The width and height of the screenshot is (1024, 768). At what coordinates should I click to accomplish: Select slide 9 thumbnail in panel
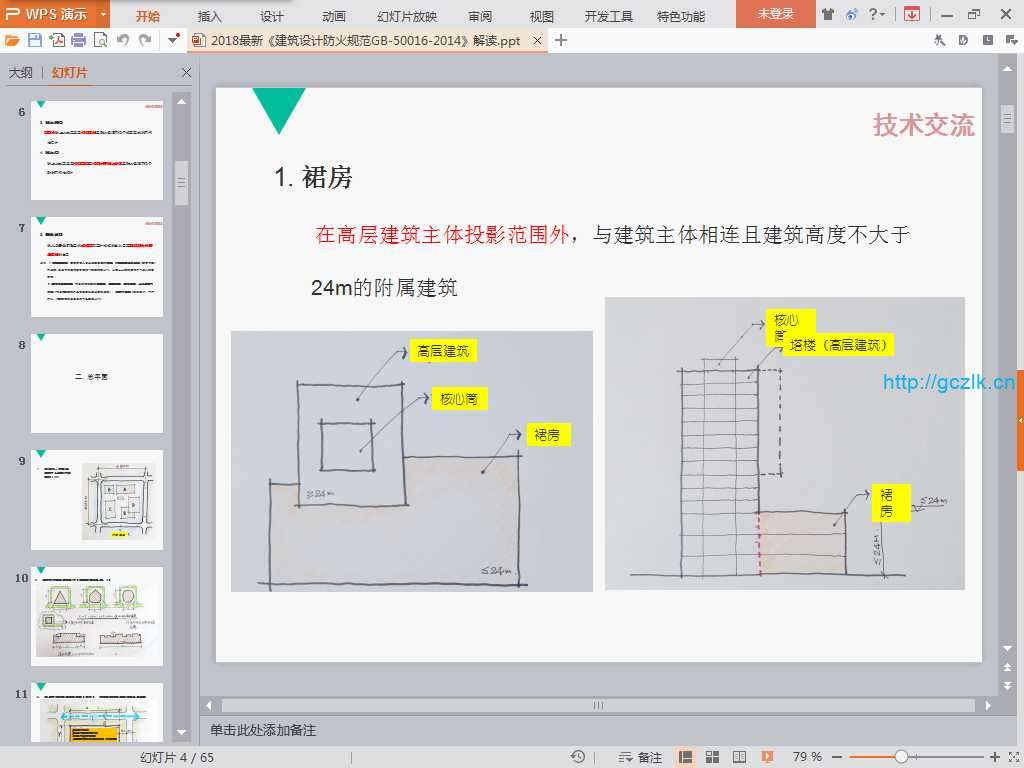point(97,499)
